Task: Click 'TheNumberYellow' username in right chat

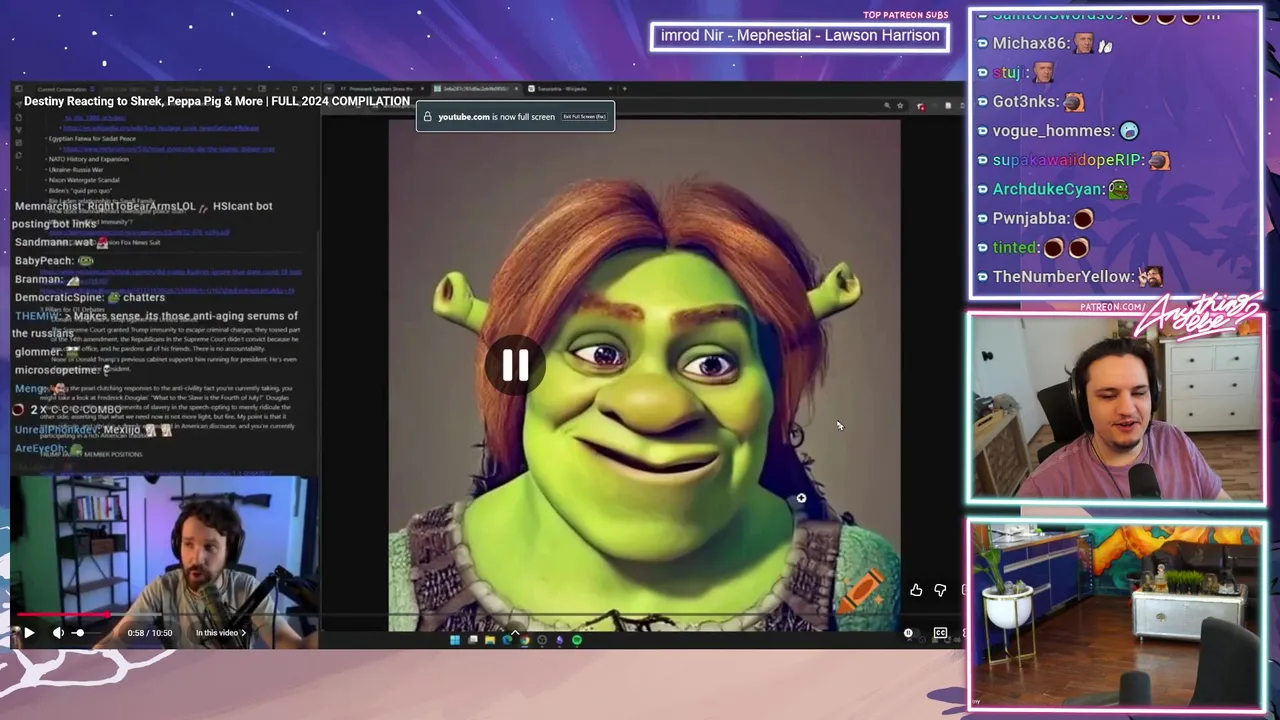Action: 1063,276
